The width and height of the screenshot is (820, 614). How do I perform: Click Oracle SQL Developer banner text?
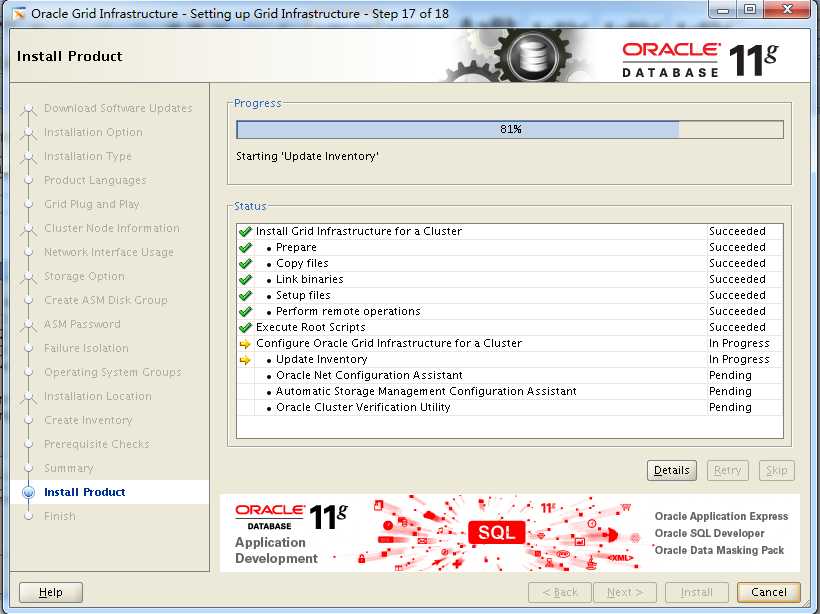[x=709, y=533]
